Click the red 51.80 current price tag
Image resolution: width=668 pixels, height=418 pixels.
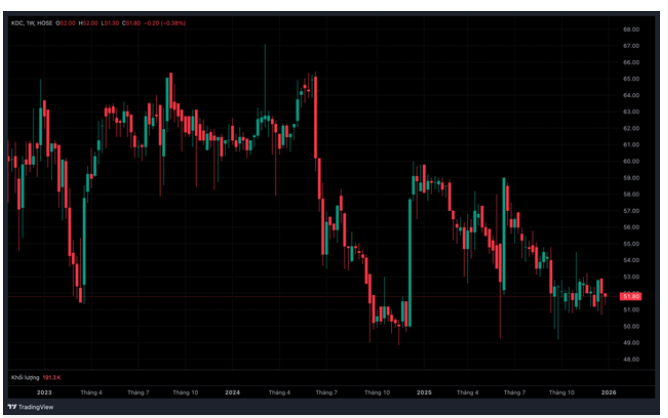click(x=631, y=296)
